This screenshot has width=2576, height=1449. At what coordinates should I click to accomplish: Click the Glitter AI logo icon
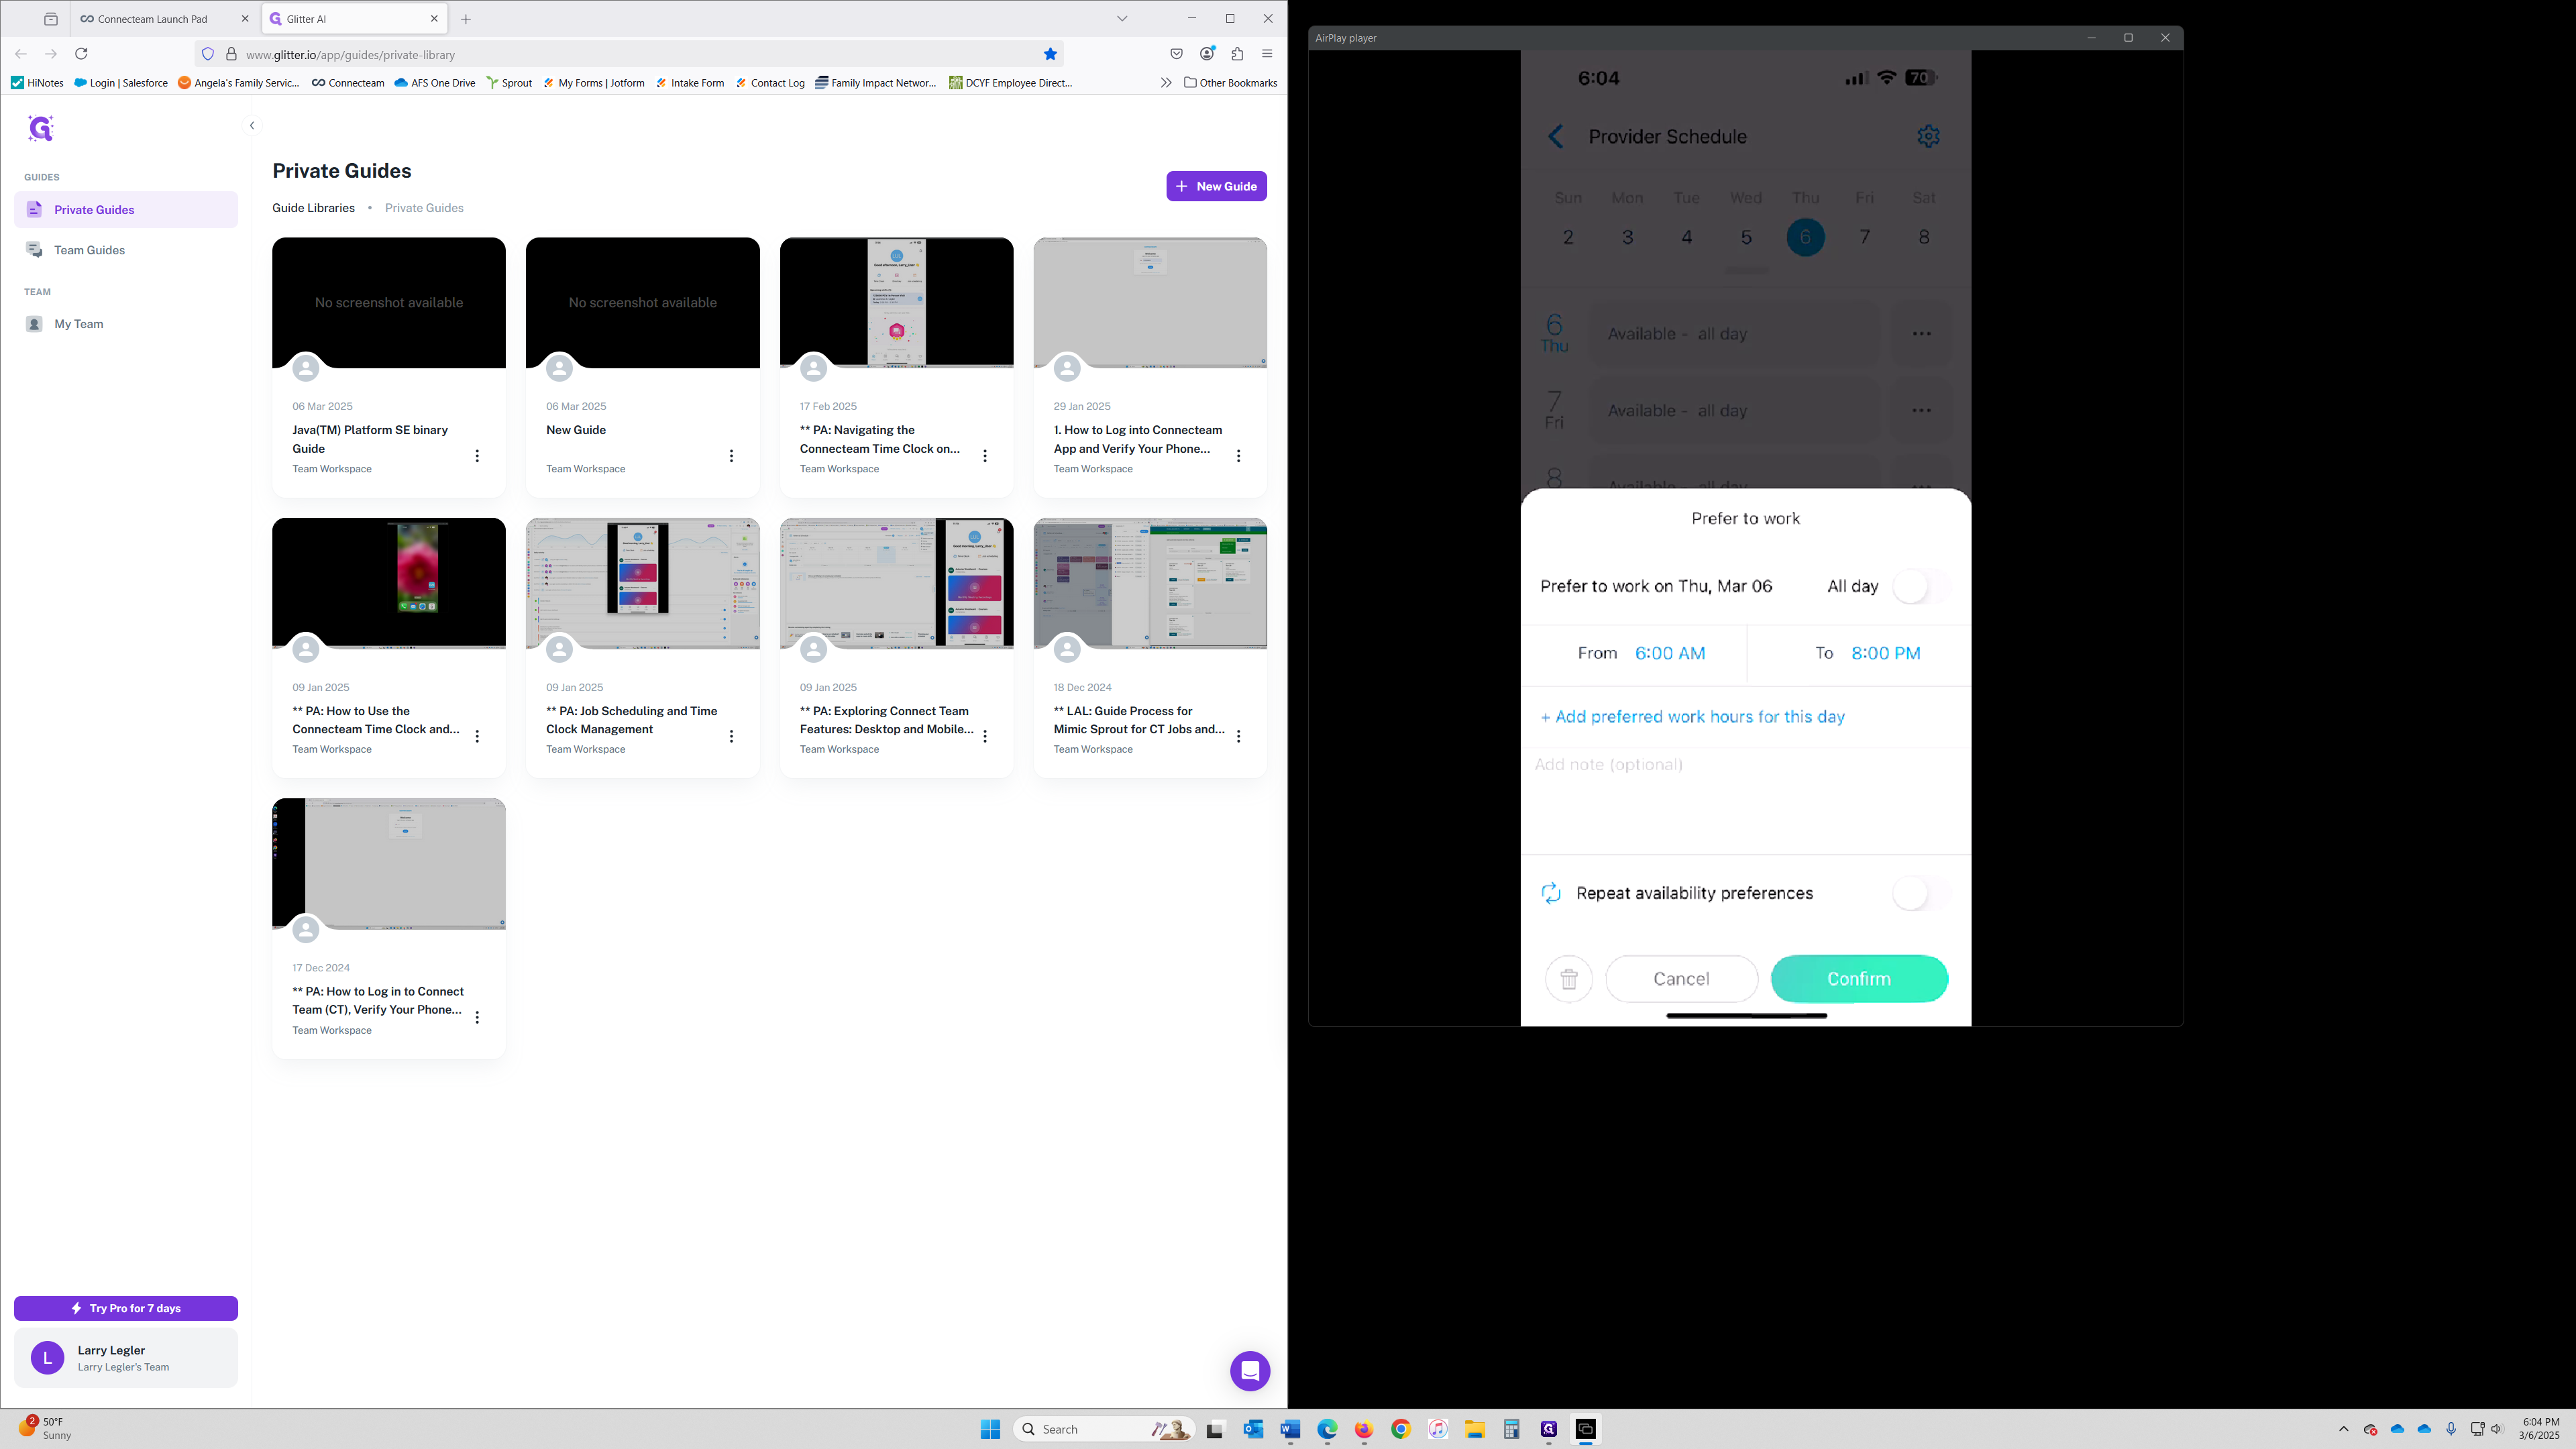click(41, 128)
